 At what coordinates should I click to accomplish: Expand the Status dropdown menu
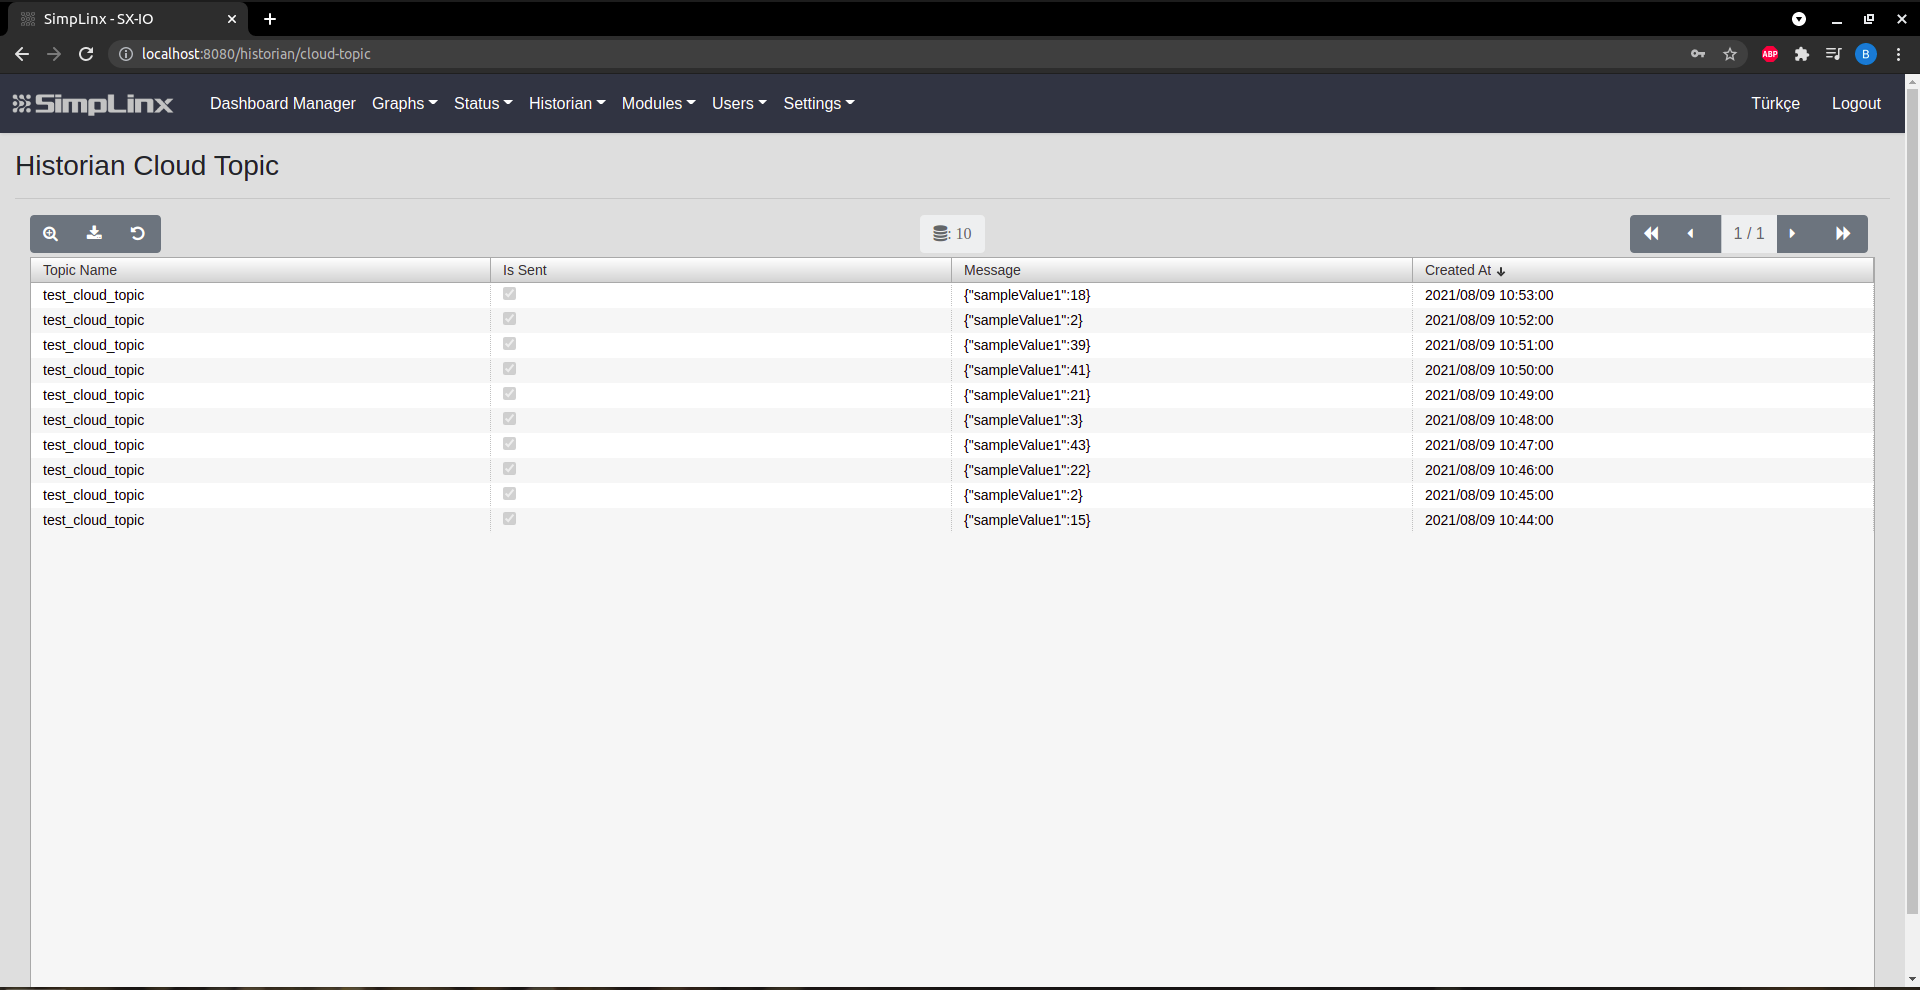tap(483, 104)
